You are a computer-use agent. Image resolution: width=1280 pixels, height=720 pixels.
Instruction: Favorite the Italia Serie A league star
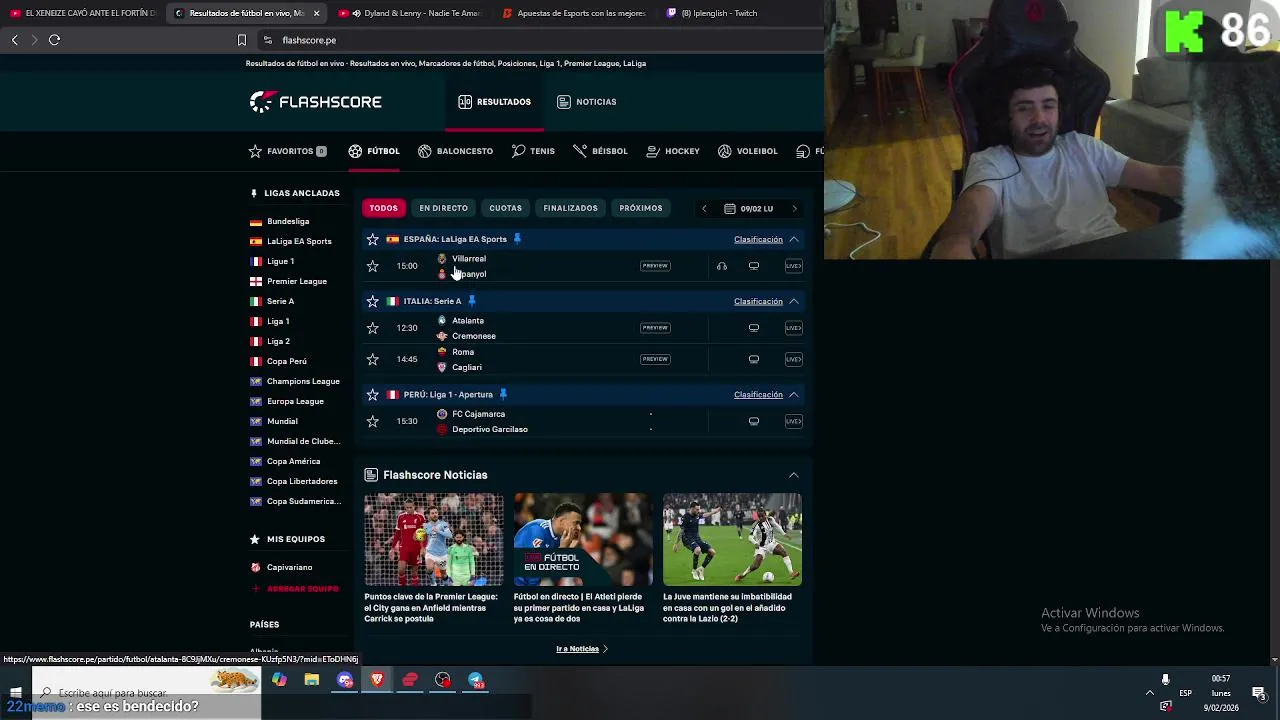point(373,301)
